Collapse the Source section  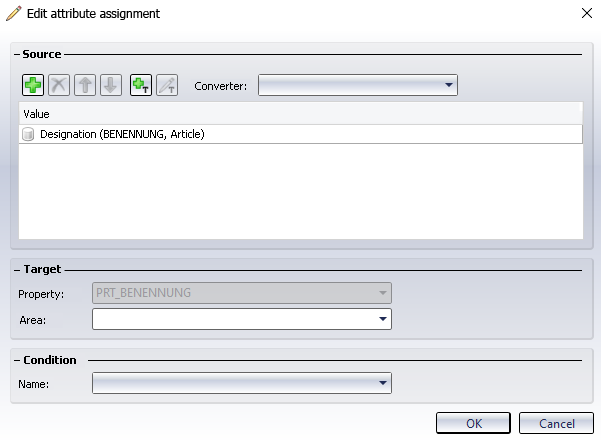click(x=17, y=54)
